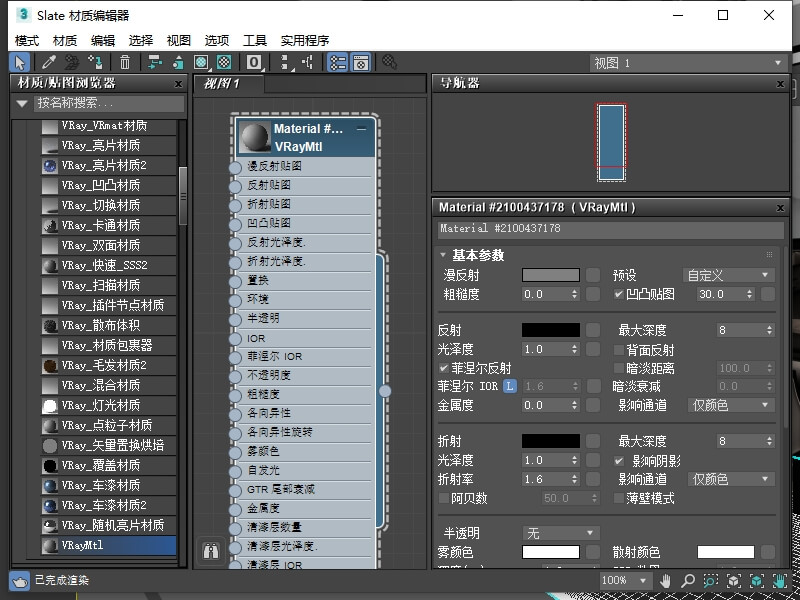The width and height of the screenshot is (800, 600).
Task: Click Zoom Extents Selected cyan cube
Action: [x=757, y=581]
